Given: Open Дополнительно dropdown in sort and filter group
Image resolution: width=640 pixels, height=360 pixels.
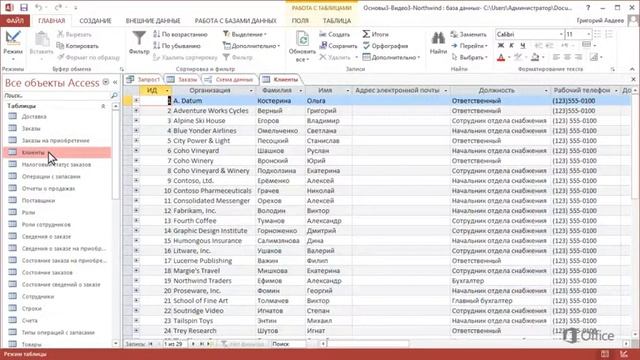Looking at the screenshot, I should coord(251,46).
